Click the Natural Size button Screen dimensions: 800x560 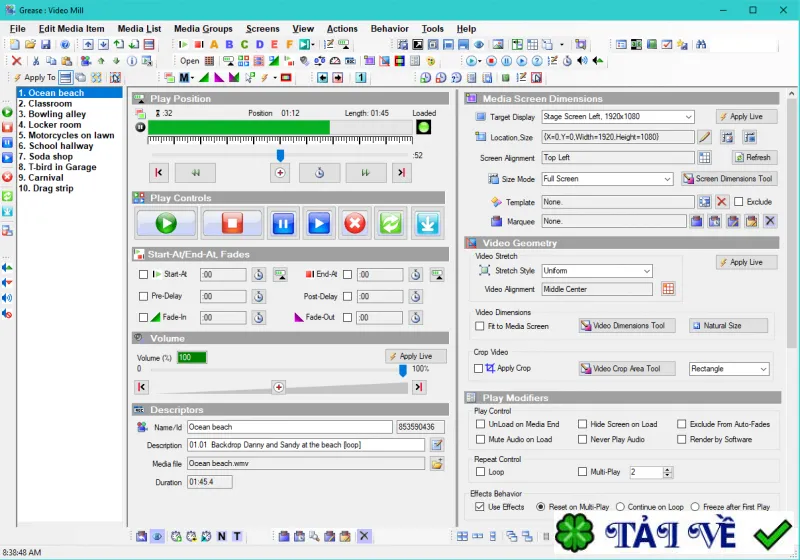click(728, 325)
